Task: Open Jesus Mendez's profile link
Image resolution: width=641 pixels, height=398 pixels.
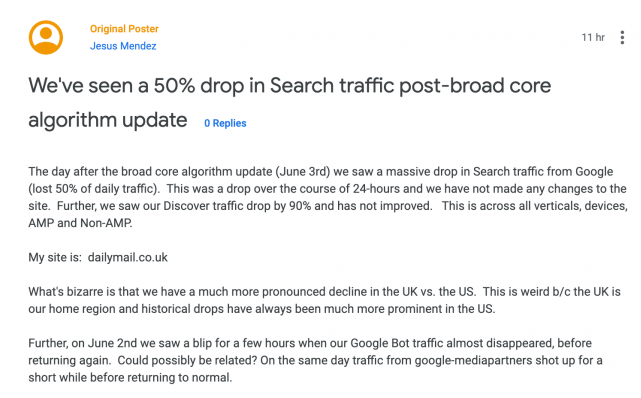Action: [123, 46]
